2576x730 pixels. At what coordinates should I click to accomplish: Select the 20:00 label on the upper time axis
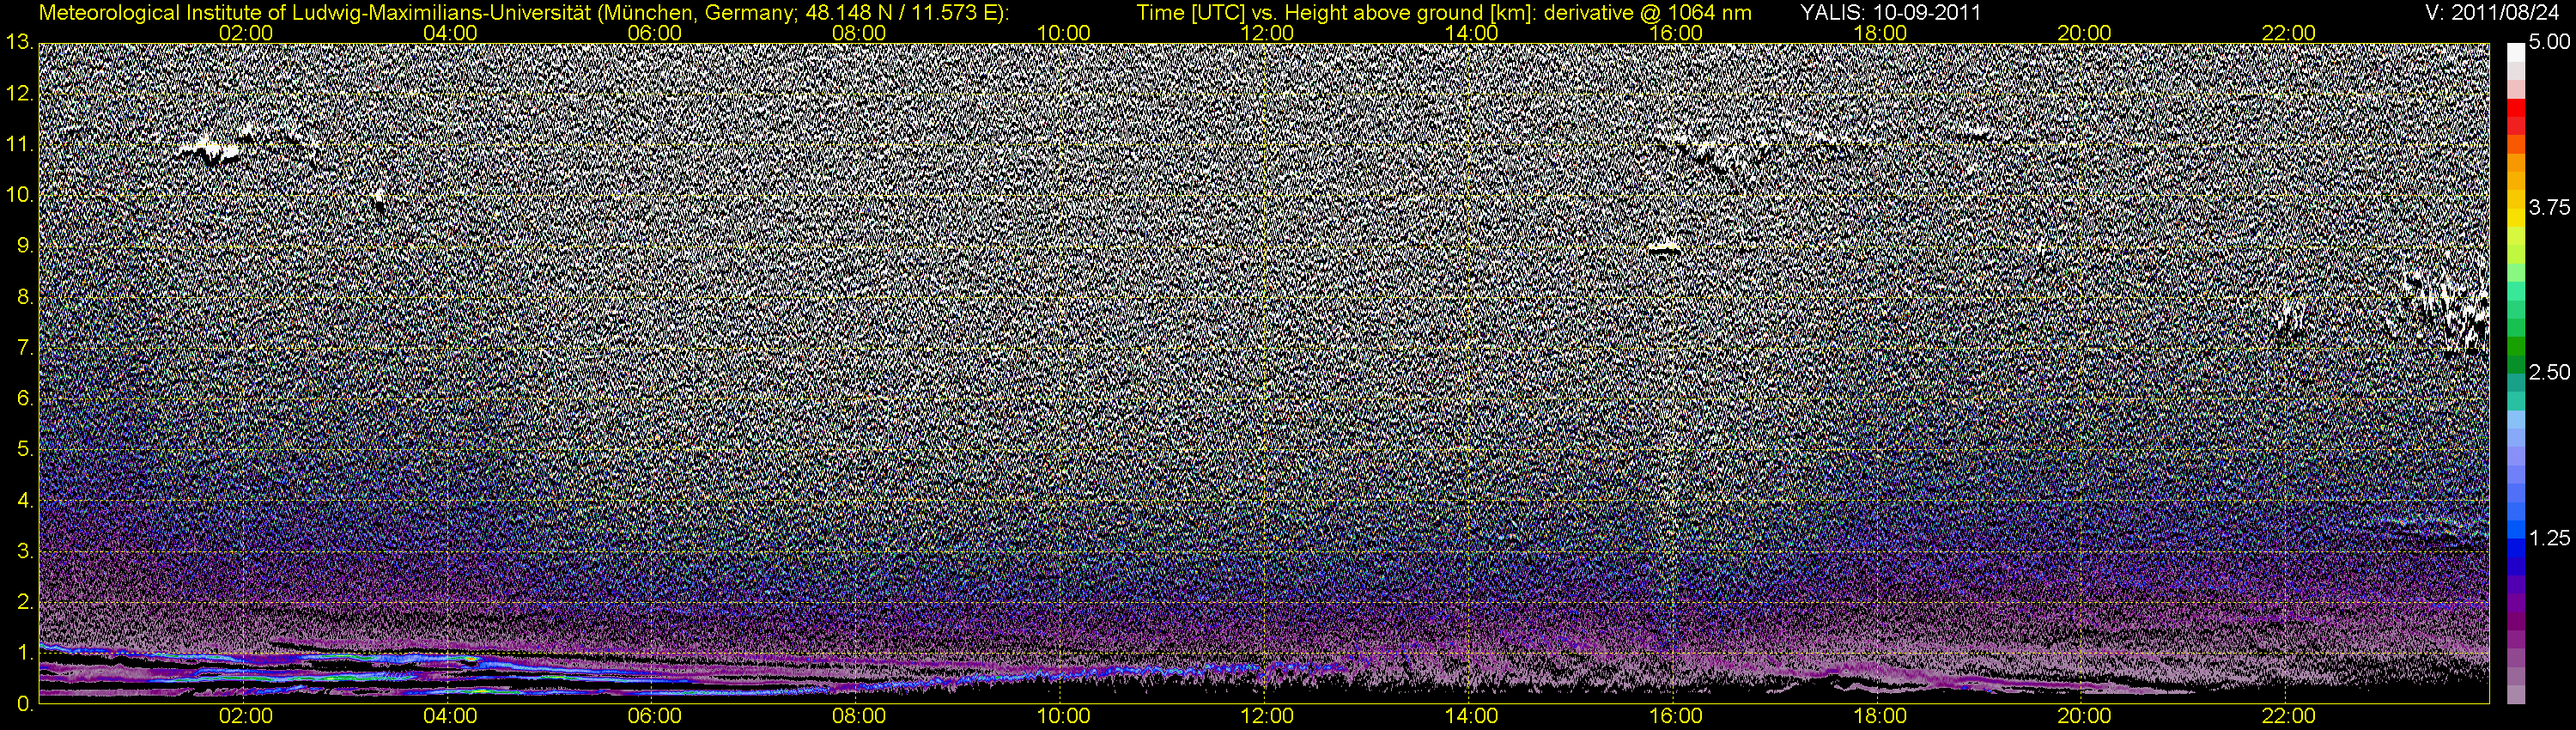pos(2084,33)
